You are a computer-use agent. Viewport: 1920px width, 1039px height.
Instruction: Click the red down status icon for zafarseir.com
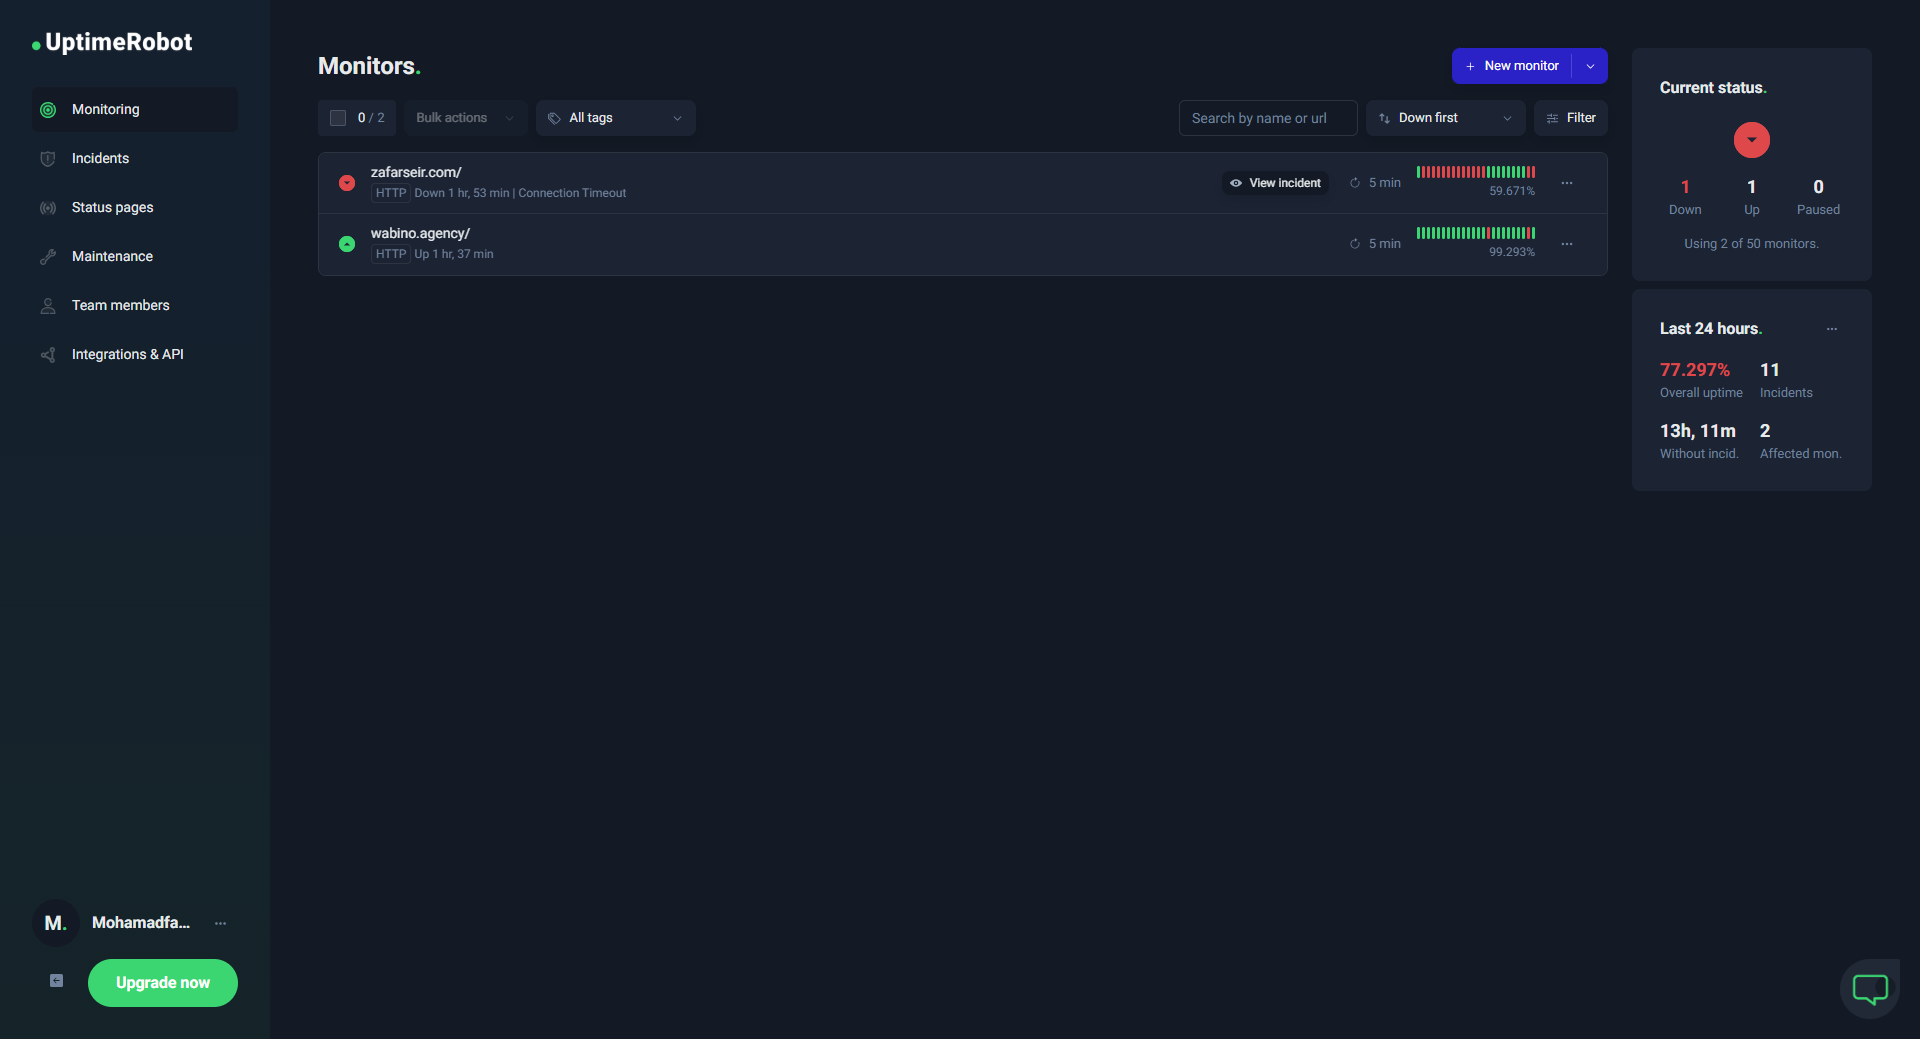click(347, 183)
